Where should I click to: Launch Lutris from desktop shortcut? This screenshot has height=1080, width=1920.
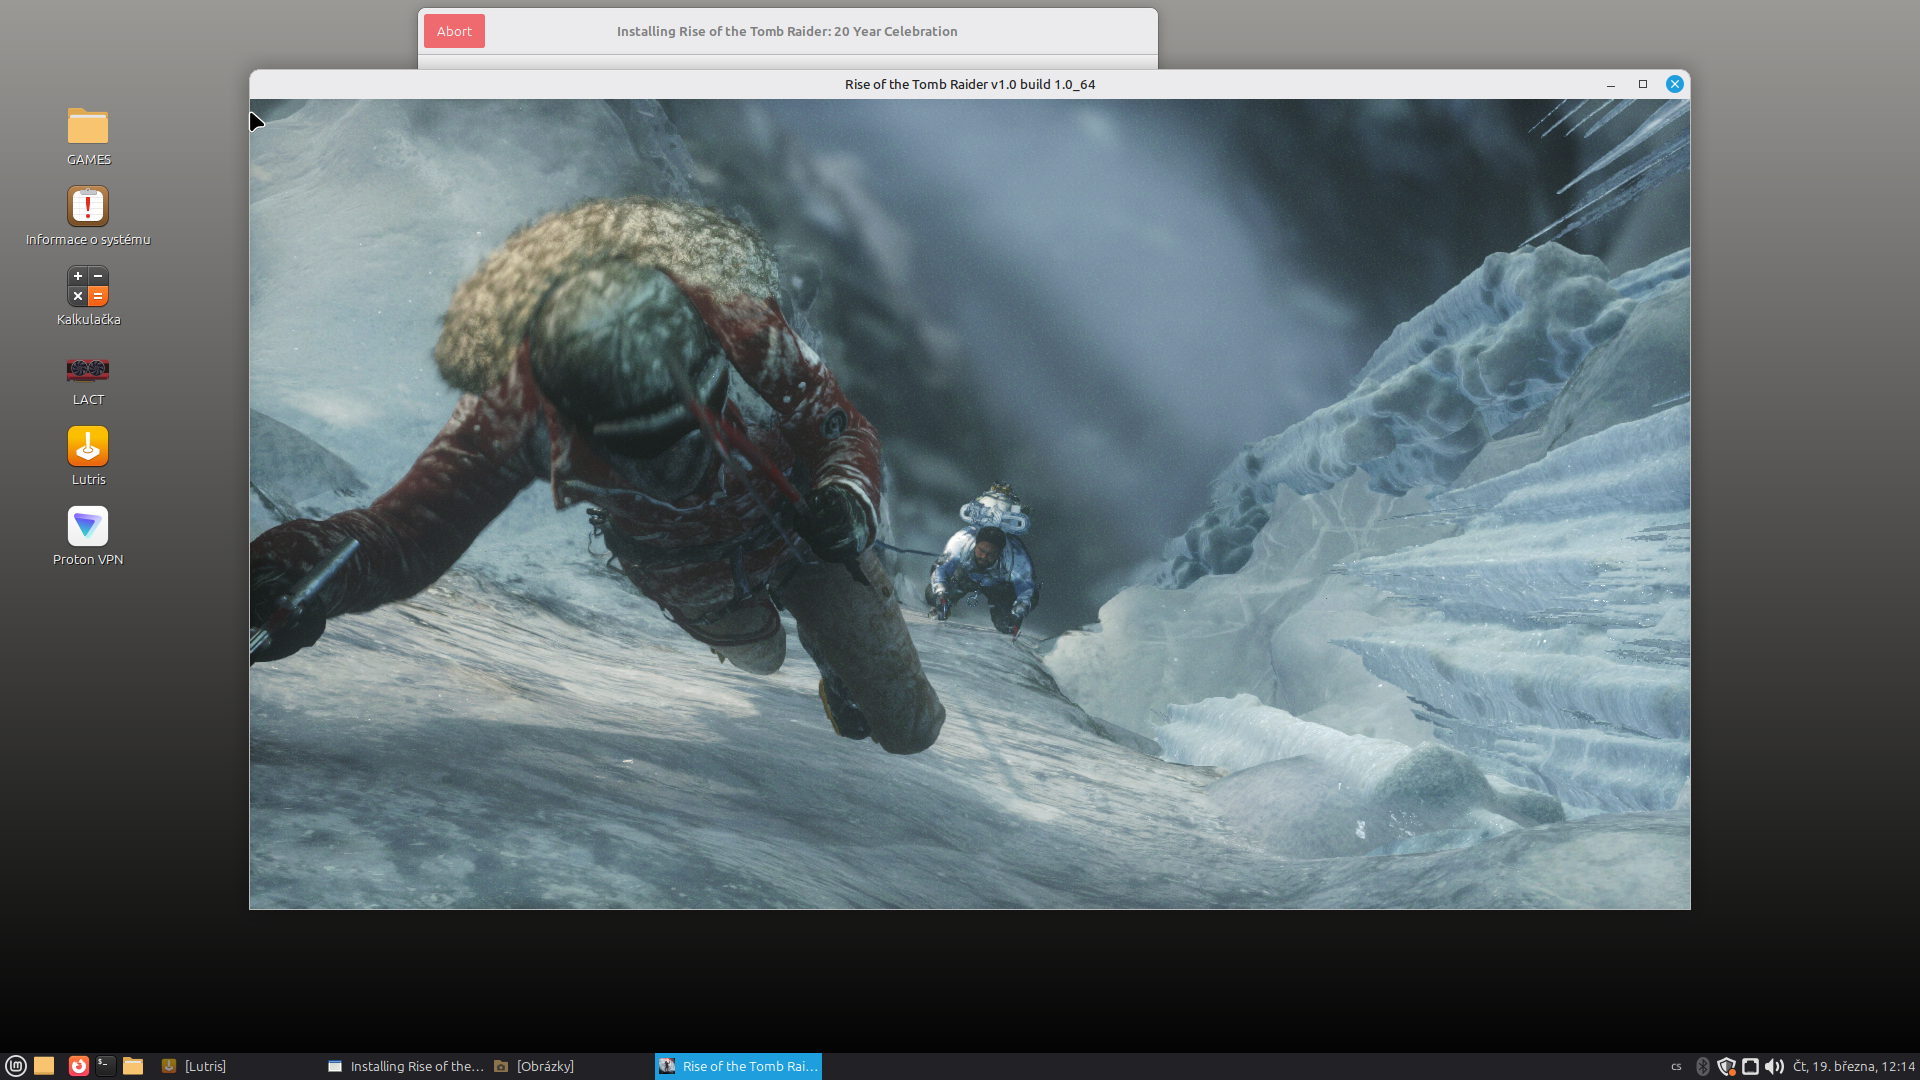pyautogui.click(x=88, y=447)
